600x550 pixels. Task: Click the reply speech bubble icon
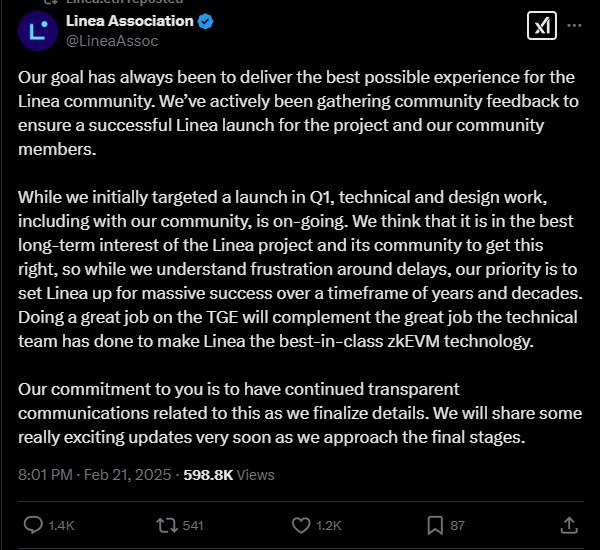click(33, 525)
